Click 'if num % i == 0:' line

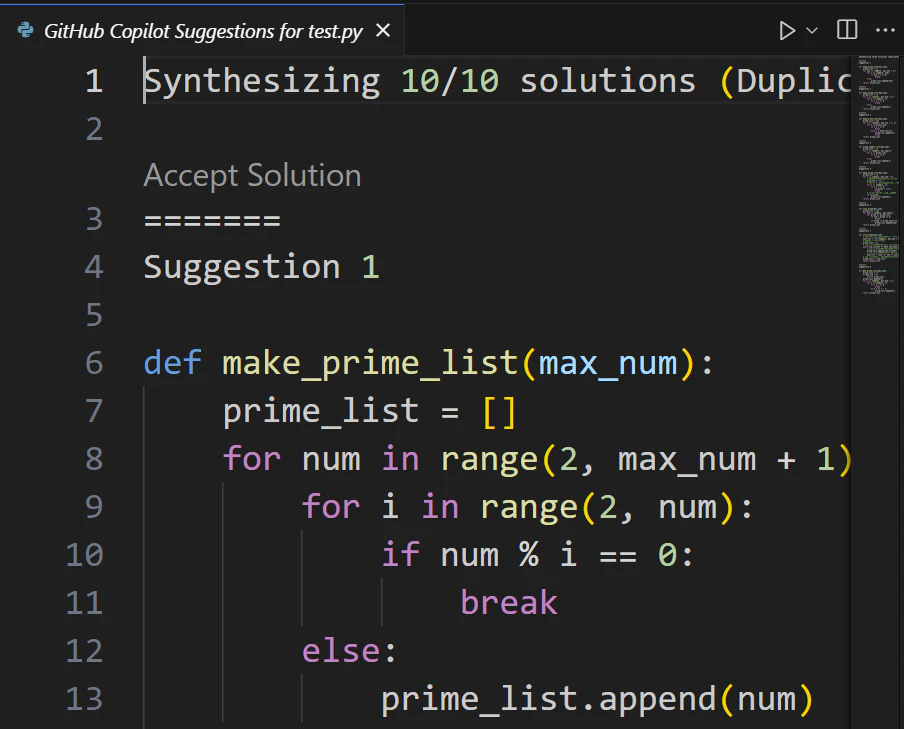[x=537, y=555]
